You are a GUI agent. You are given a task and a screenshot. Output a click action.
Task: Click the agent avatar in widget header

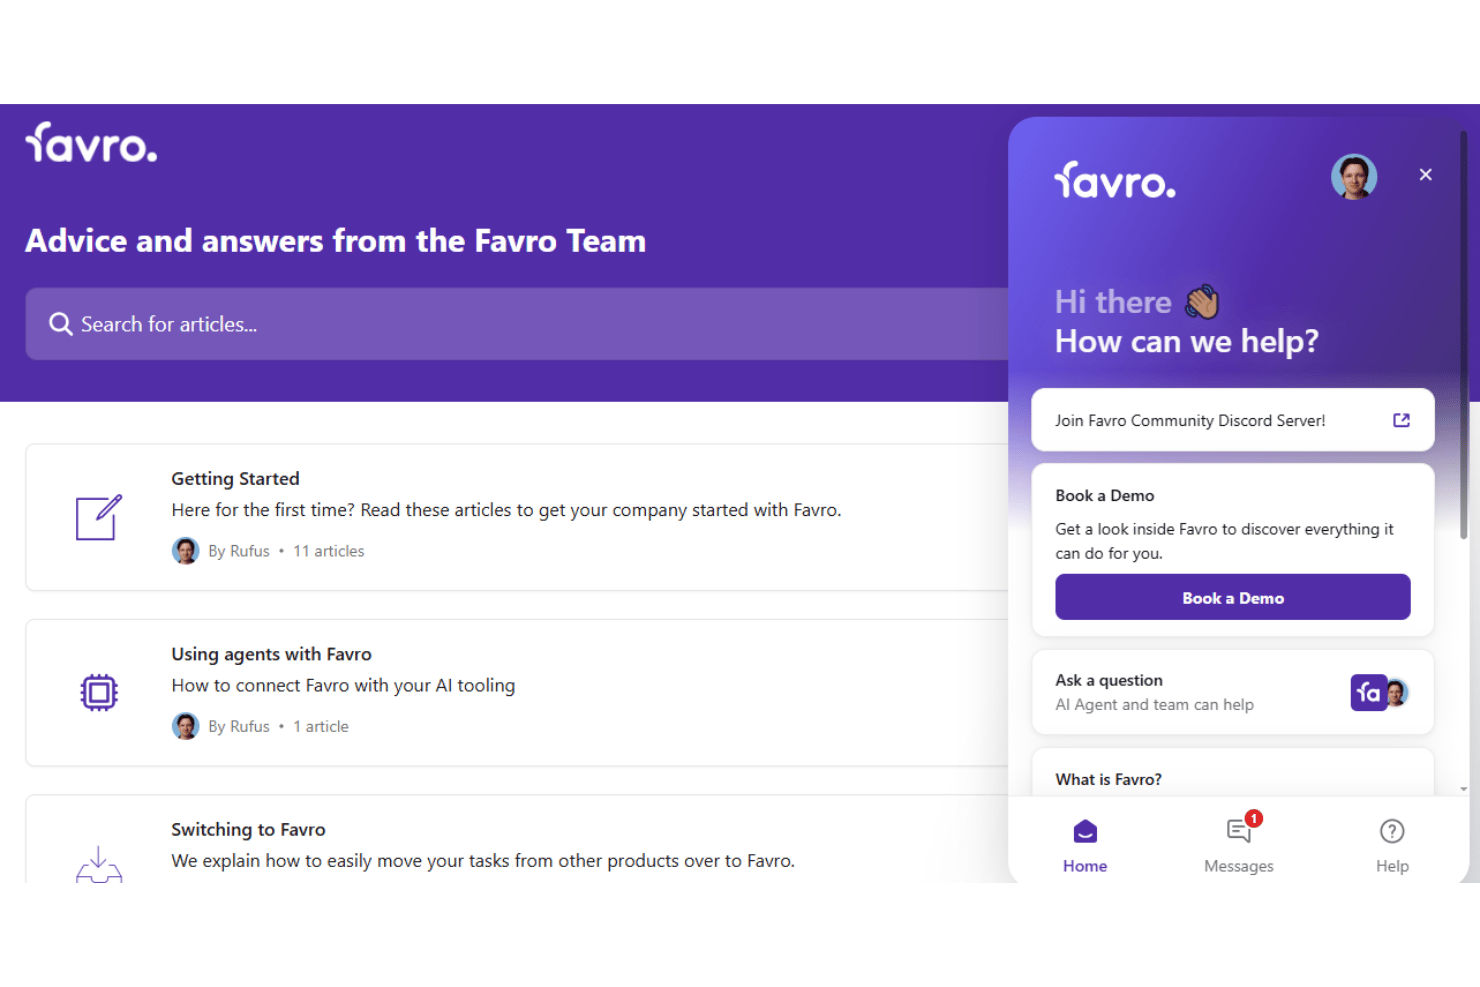click(1354, 177)
